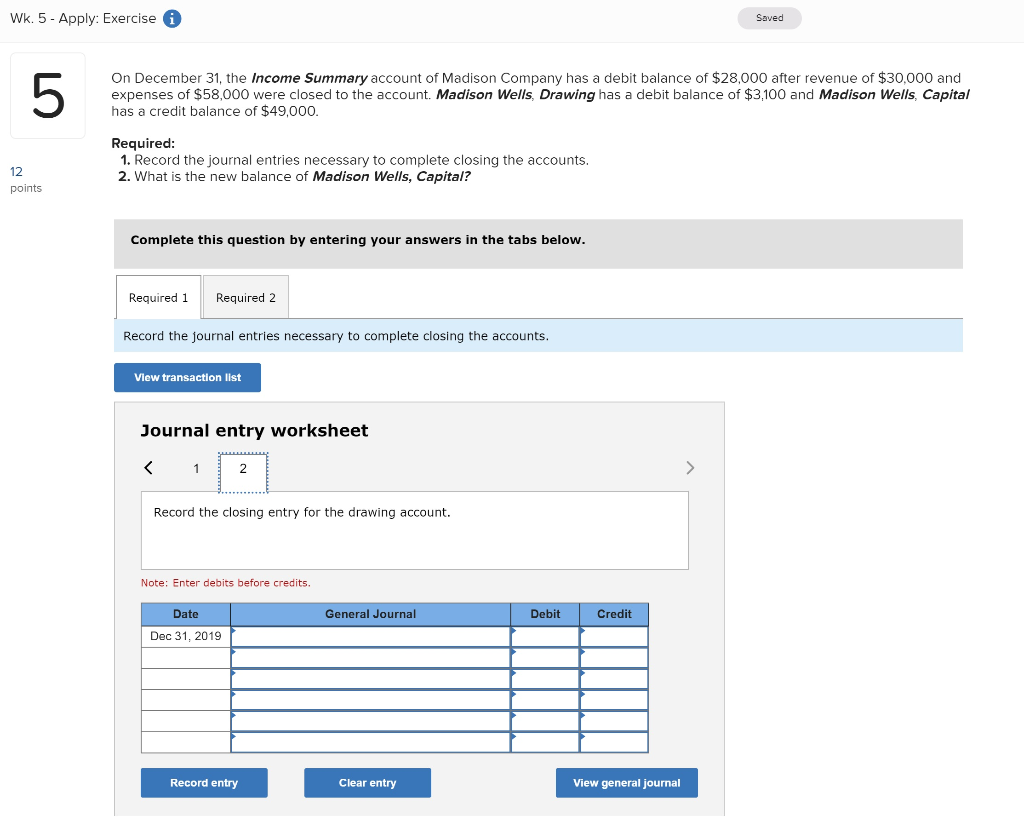Open the Credit cell dropdown in the first row
This screenshot has width=1024, height=833.
tap(581, 630)
